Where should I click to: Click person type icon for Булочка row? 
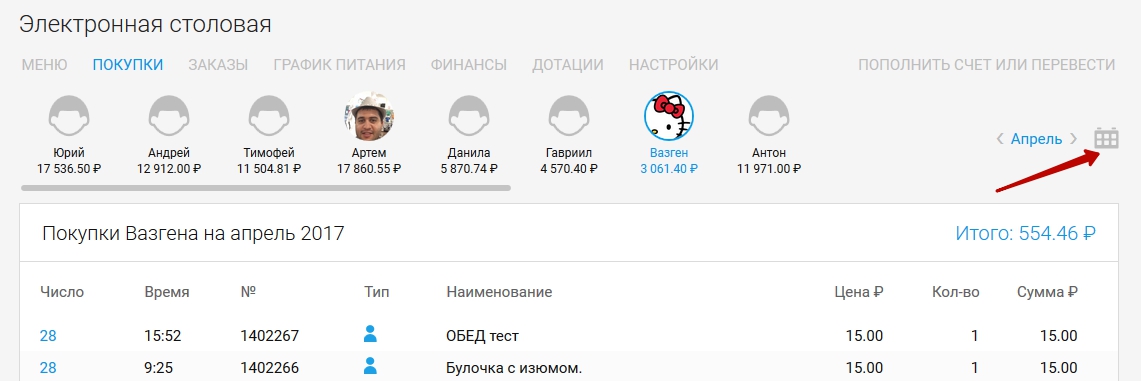(x=370, y=366)
